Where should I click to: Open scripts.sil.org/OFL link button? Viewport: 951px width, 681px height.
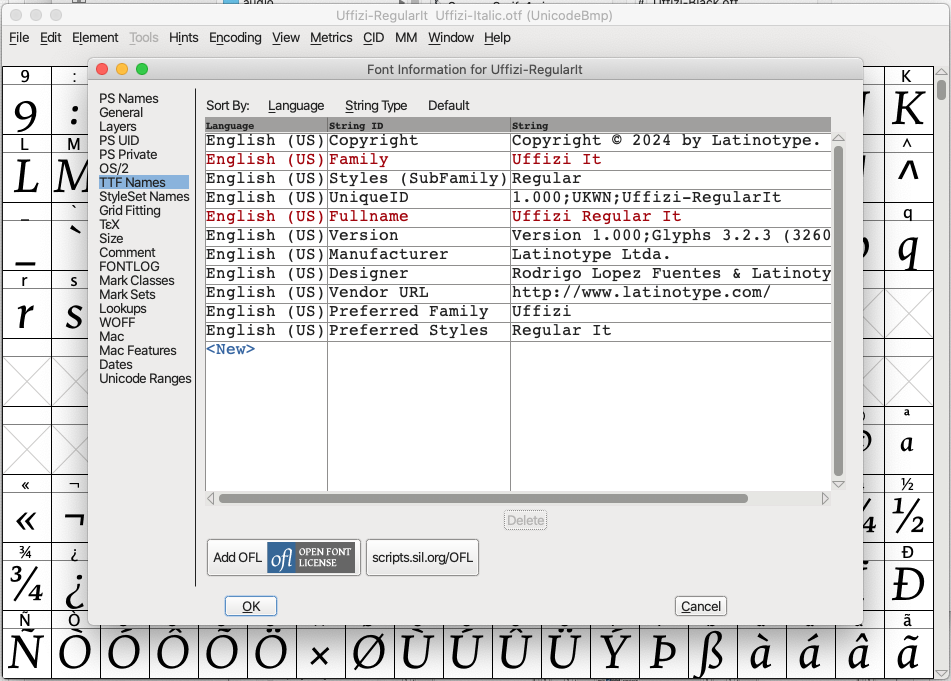[x=422, y=557]
